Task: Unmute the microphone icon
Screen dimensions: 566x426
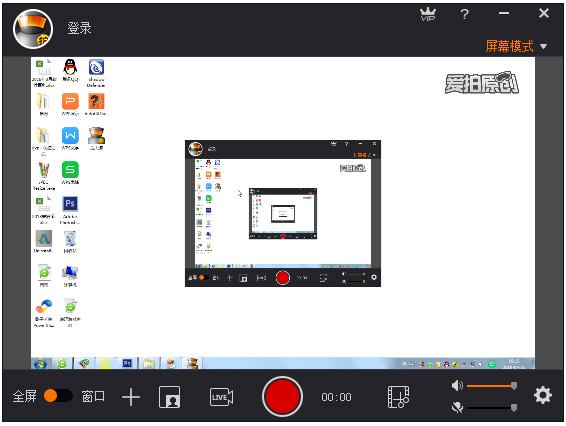Action: 457,408
